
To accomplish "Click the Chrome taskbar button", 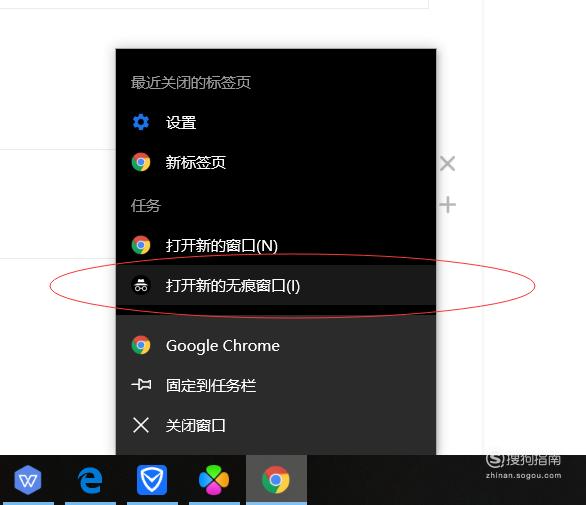I will click(x=276, y=480).
